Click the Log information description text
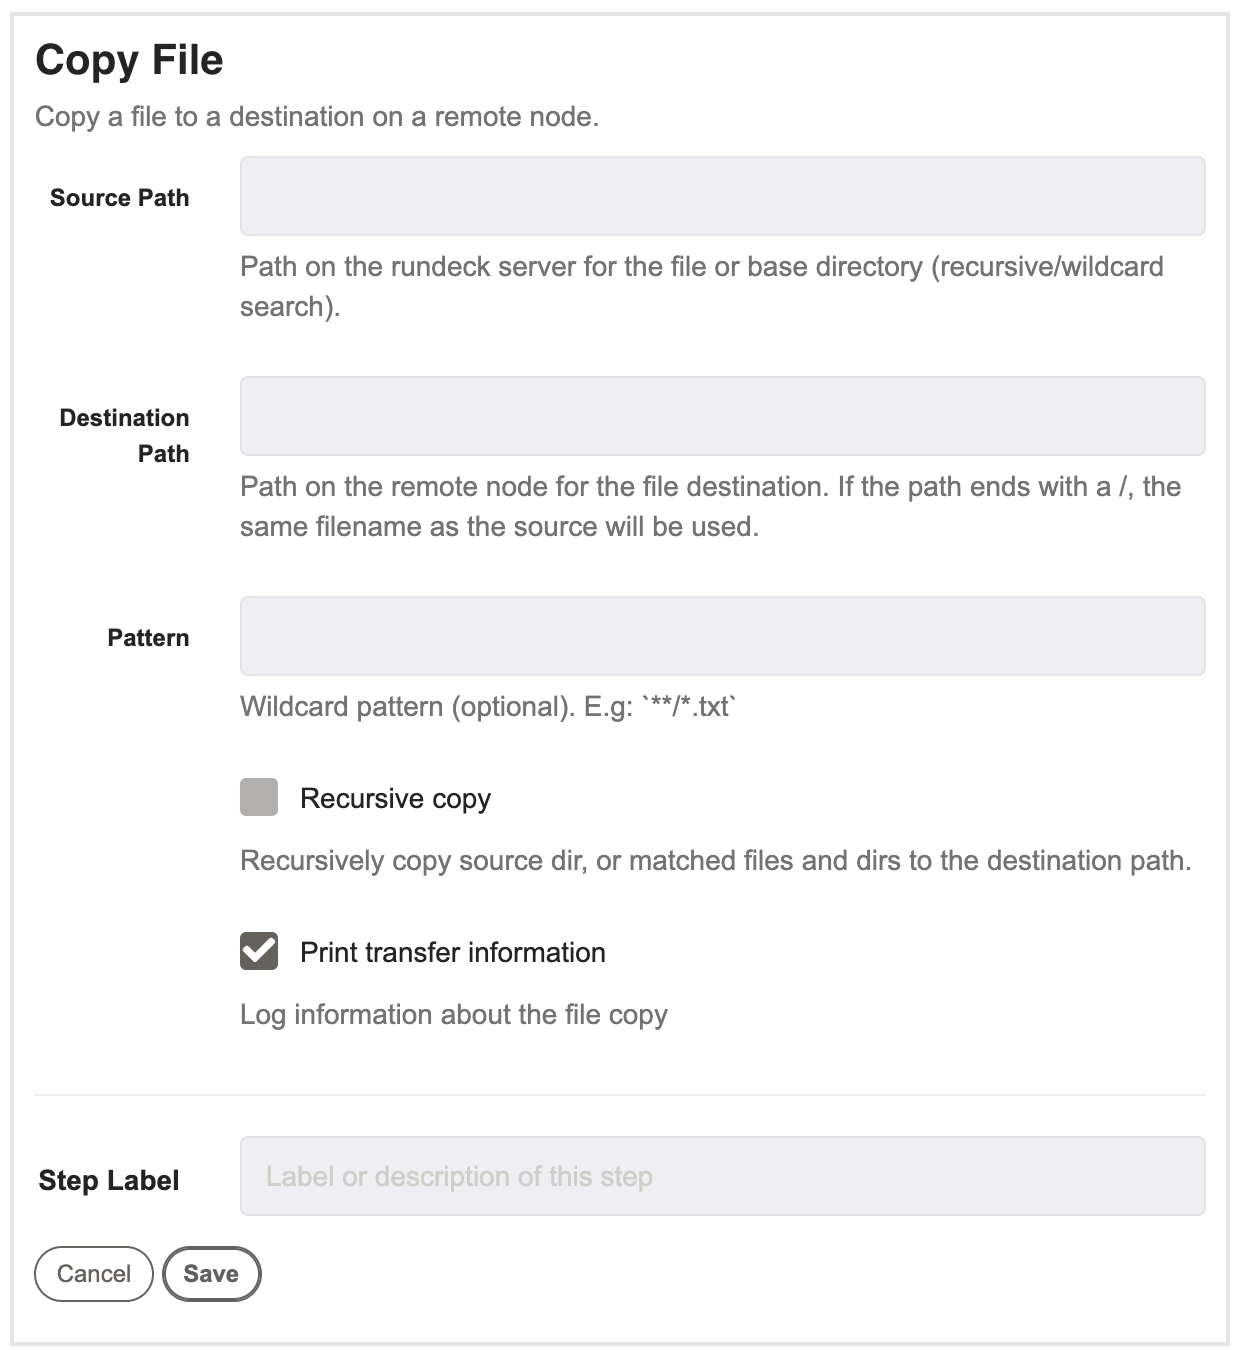The height and width of the screenshot is (1350, 1236). (x=454, y=1014)
